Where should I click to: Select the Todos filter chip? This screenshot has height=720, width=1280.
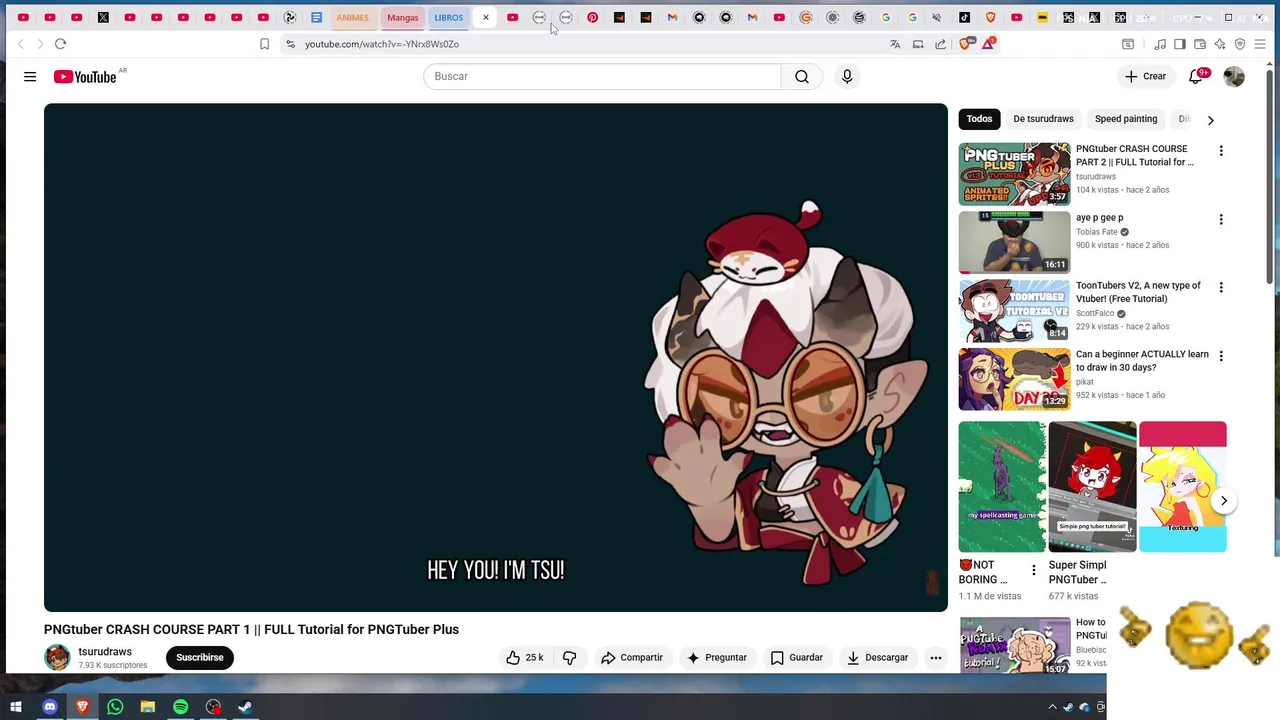(x=979, y=119)
